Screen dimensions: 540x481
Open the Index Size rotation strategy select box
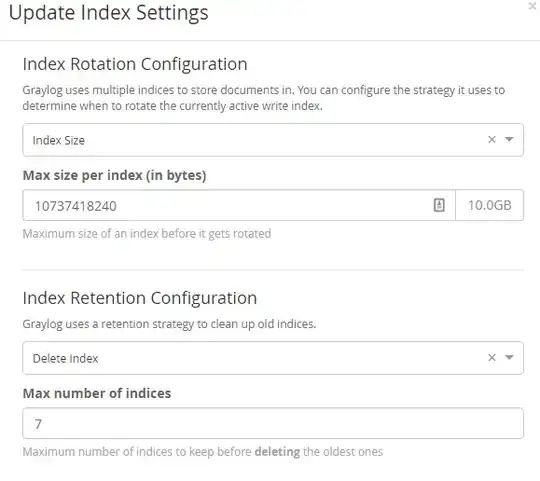[x=273, y=140]
